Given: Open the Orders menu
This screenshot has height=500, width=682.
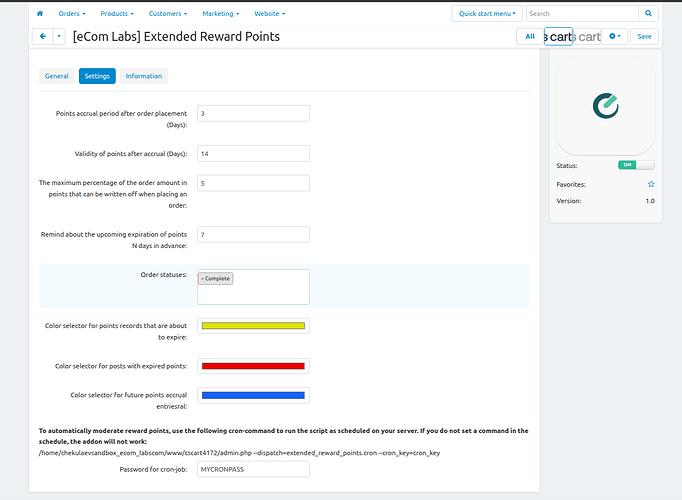Looking at the screenshot, I should tap(72, 13).
